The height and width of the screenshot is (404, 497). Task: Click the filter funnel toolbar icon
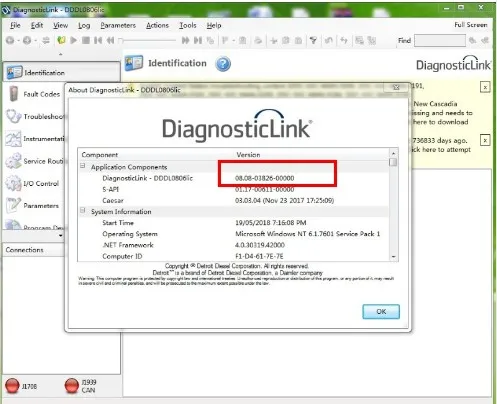point(313,40)
